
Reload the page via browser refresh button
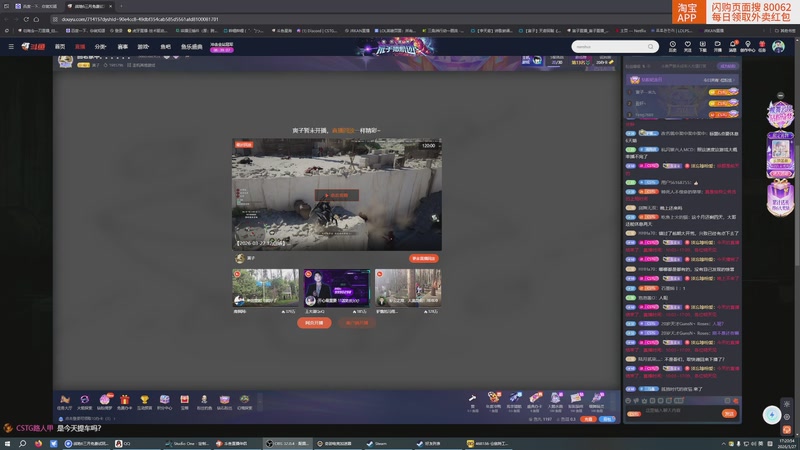pos(26,19)
